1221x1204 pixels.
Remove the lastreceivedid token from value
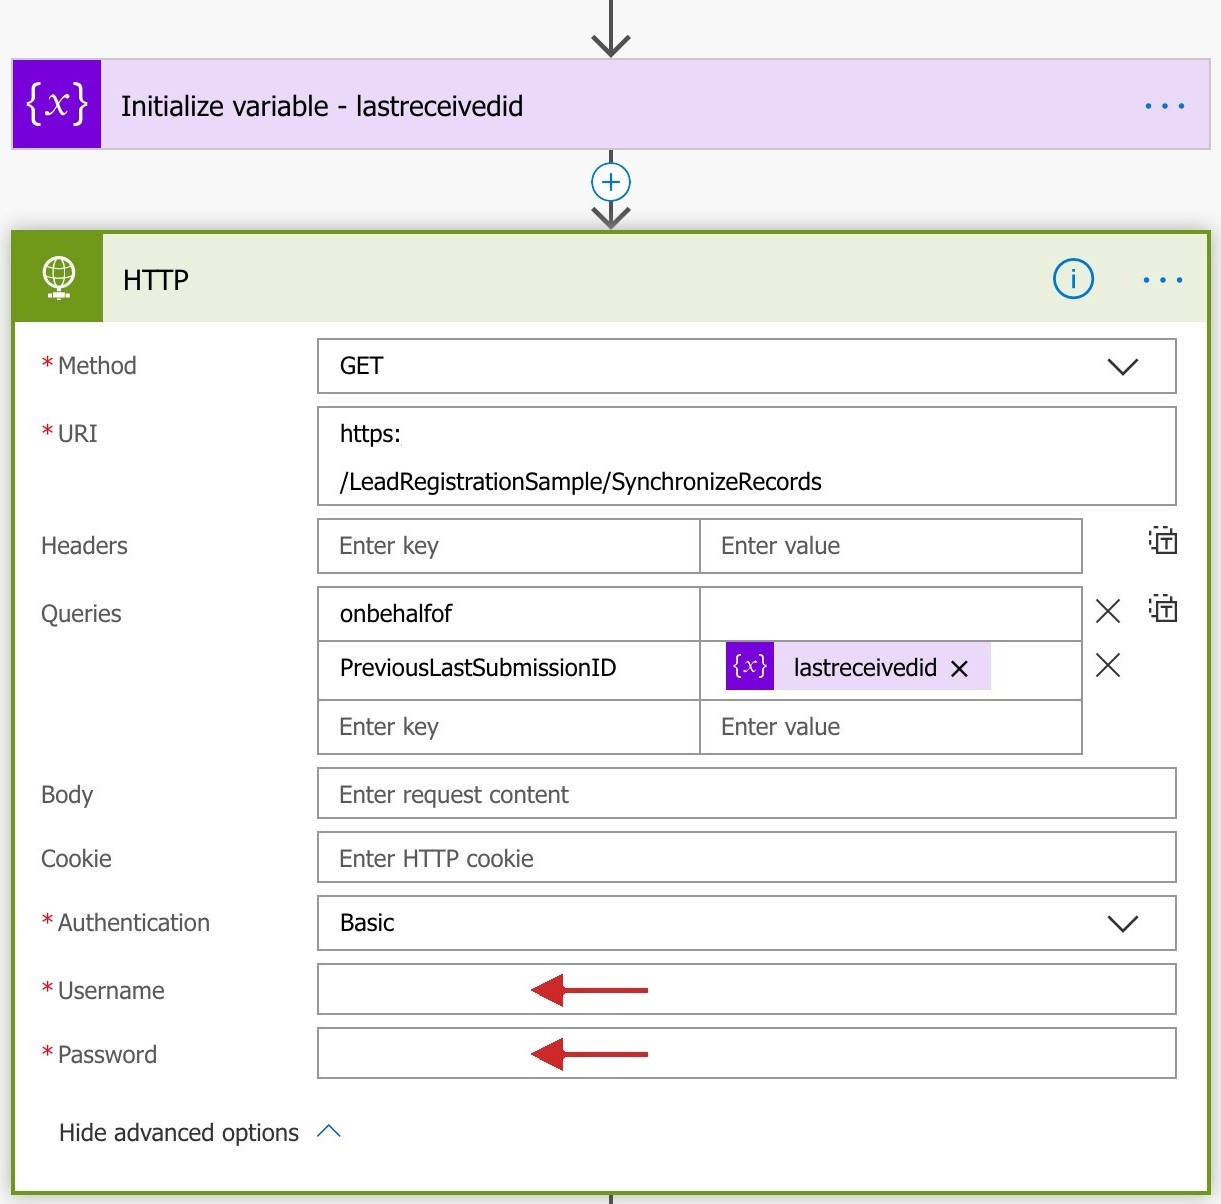click(959, 669)
